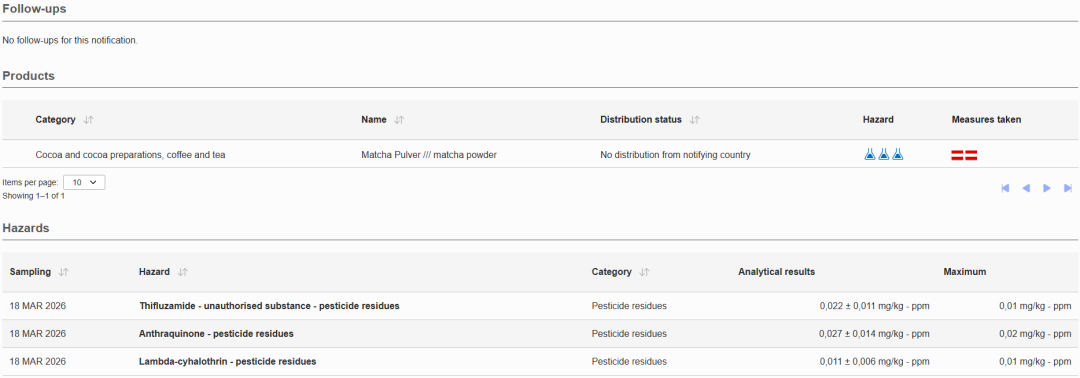
Task: Go to previous products page
Action: [x=1026, y=188]
